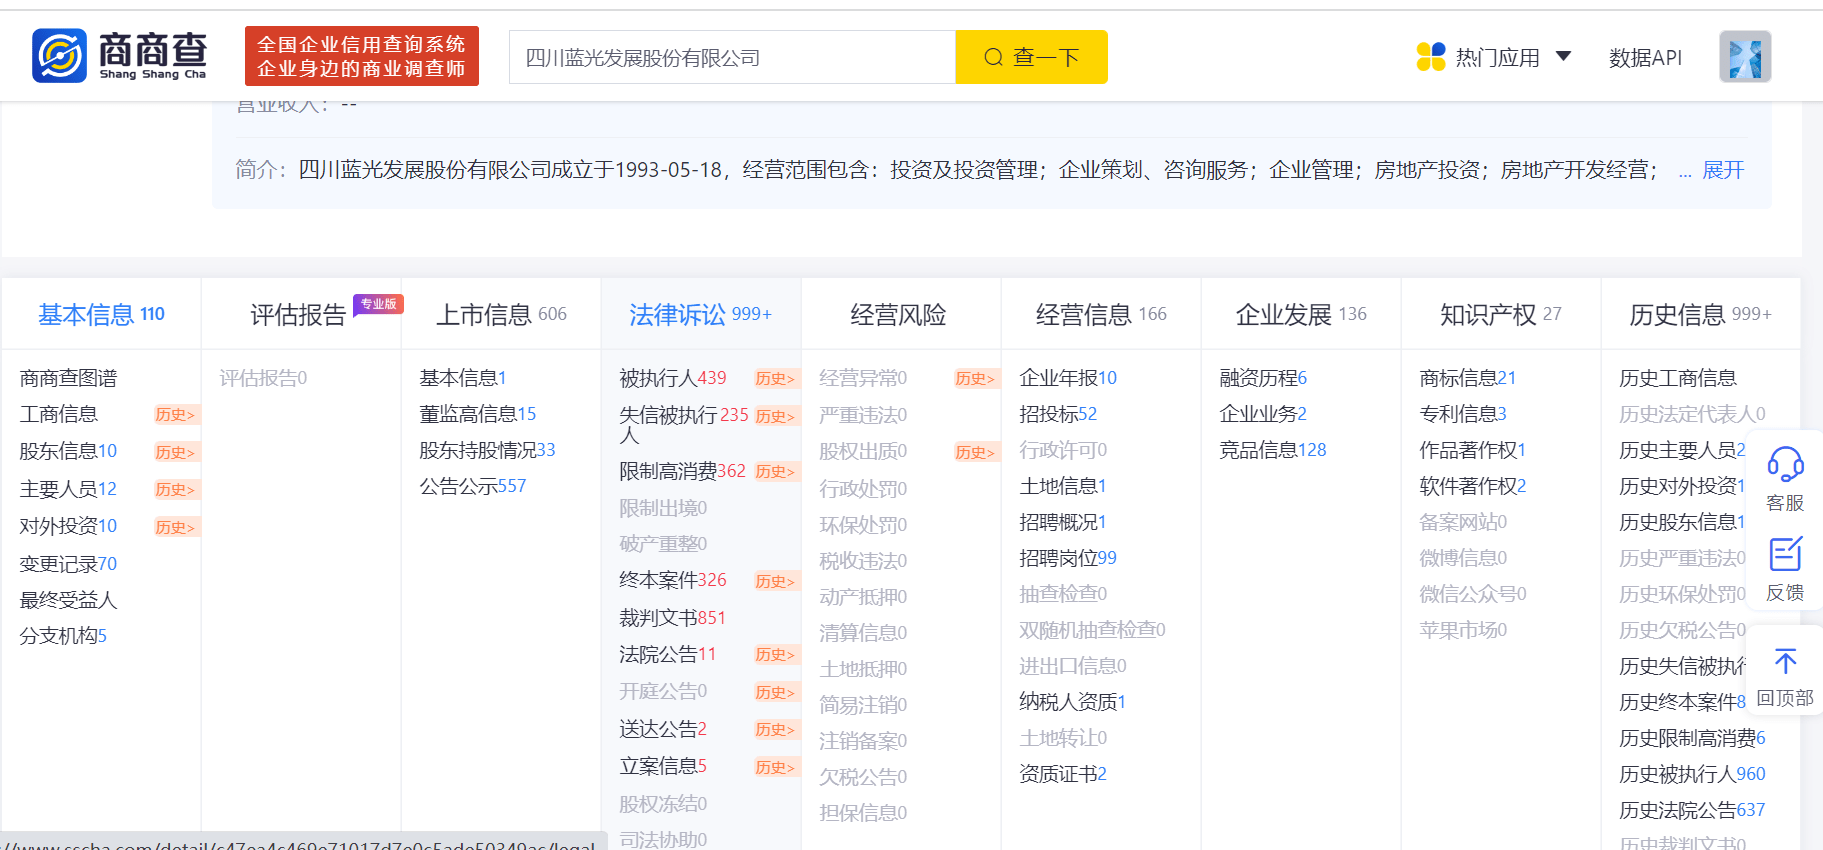
Task: Click the back-to-top arrow icon
Action: coord(1785,661)
